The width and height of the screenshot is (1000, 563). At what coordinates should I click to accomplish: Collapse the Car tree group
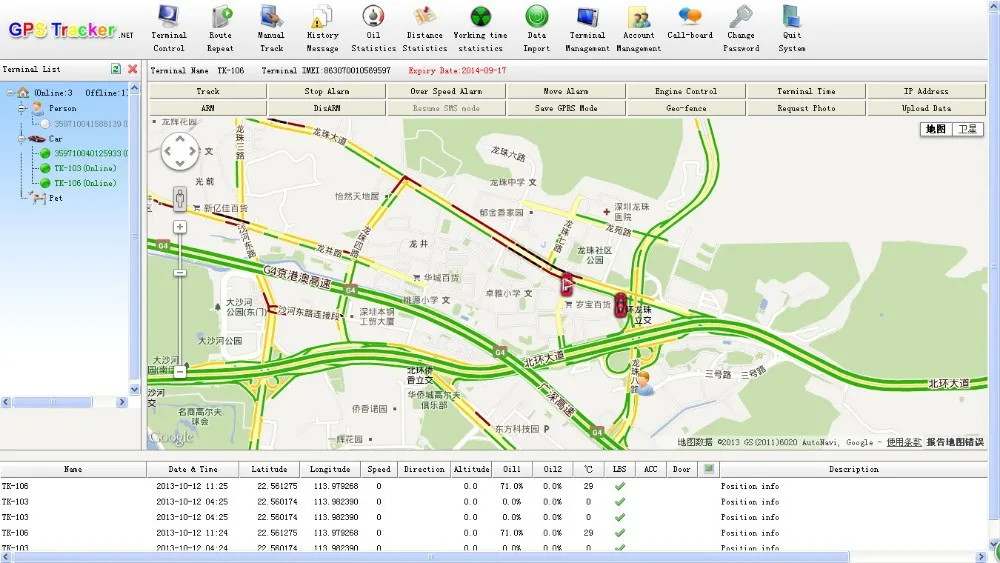pos(22,138)
